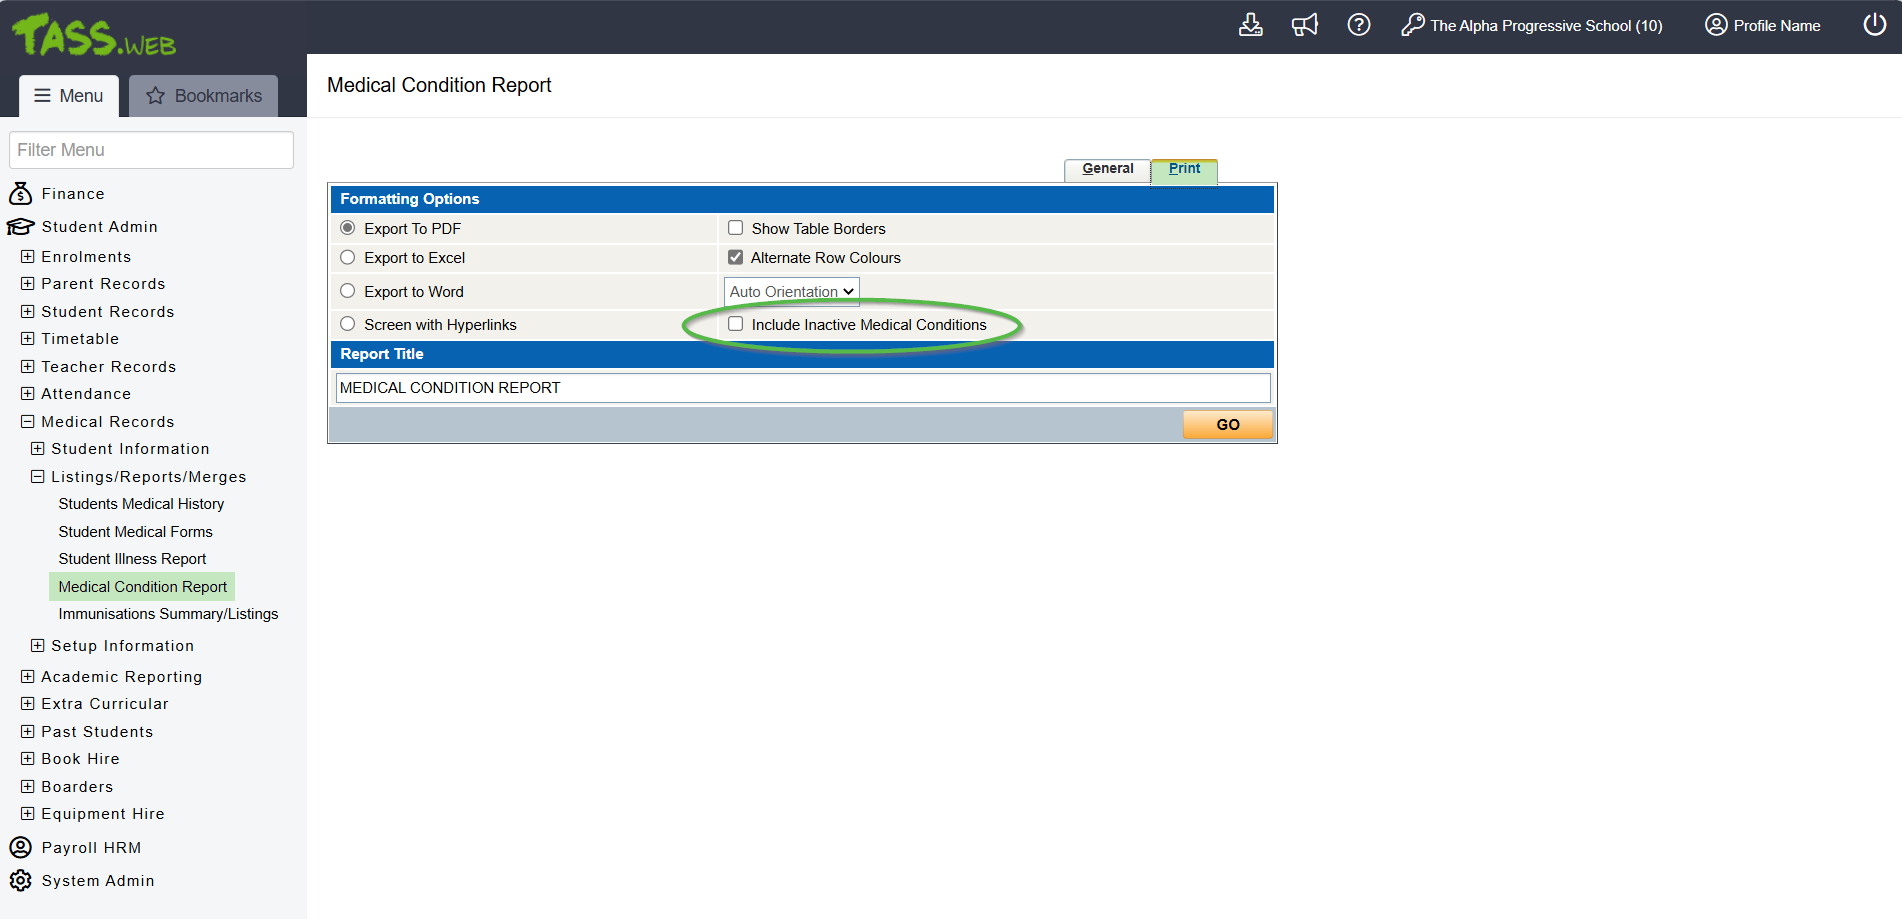
Task: Click the Payroll HRM person icon
Action: coord(21,847)
